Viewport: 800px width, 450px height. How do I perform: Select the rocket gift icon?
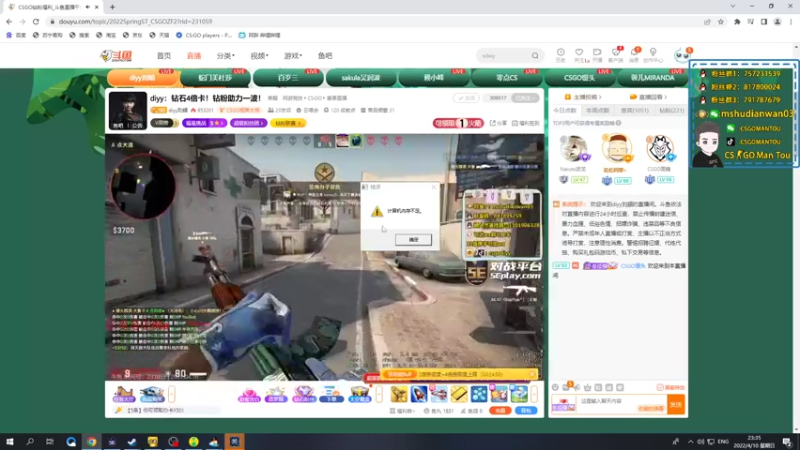pyautogui.click(x=419, y=394)
